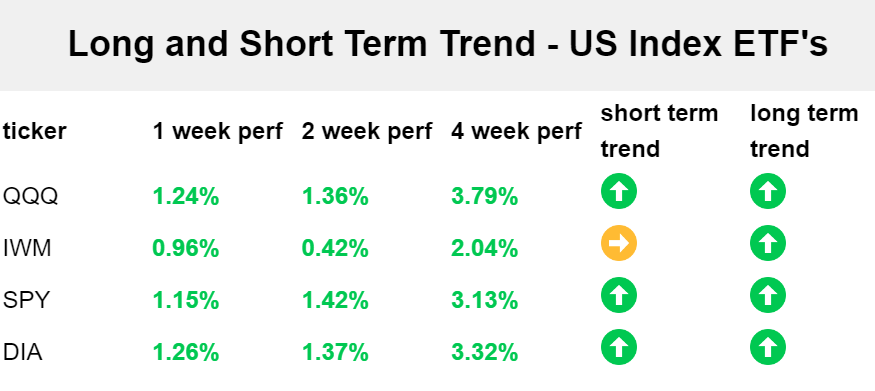
Task: Select the IWM ticker label
Action: point(27,248)
